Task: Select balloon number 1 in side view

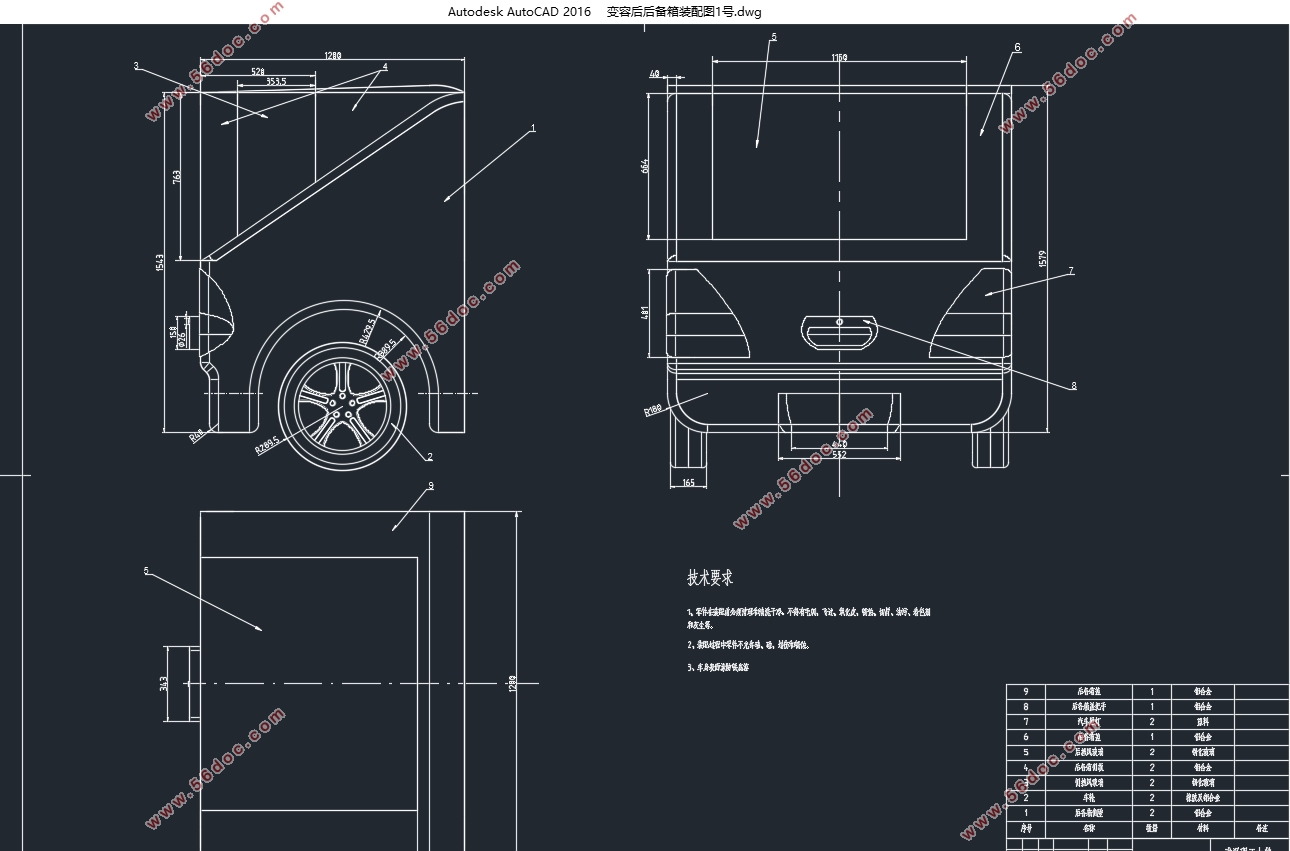Action: pos(533,128)
